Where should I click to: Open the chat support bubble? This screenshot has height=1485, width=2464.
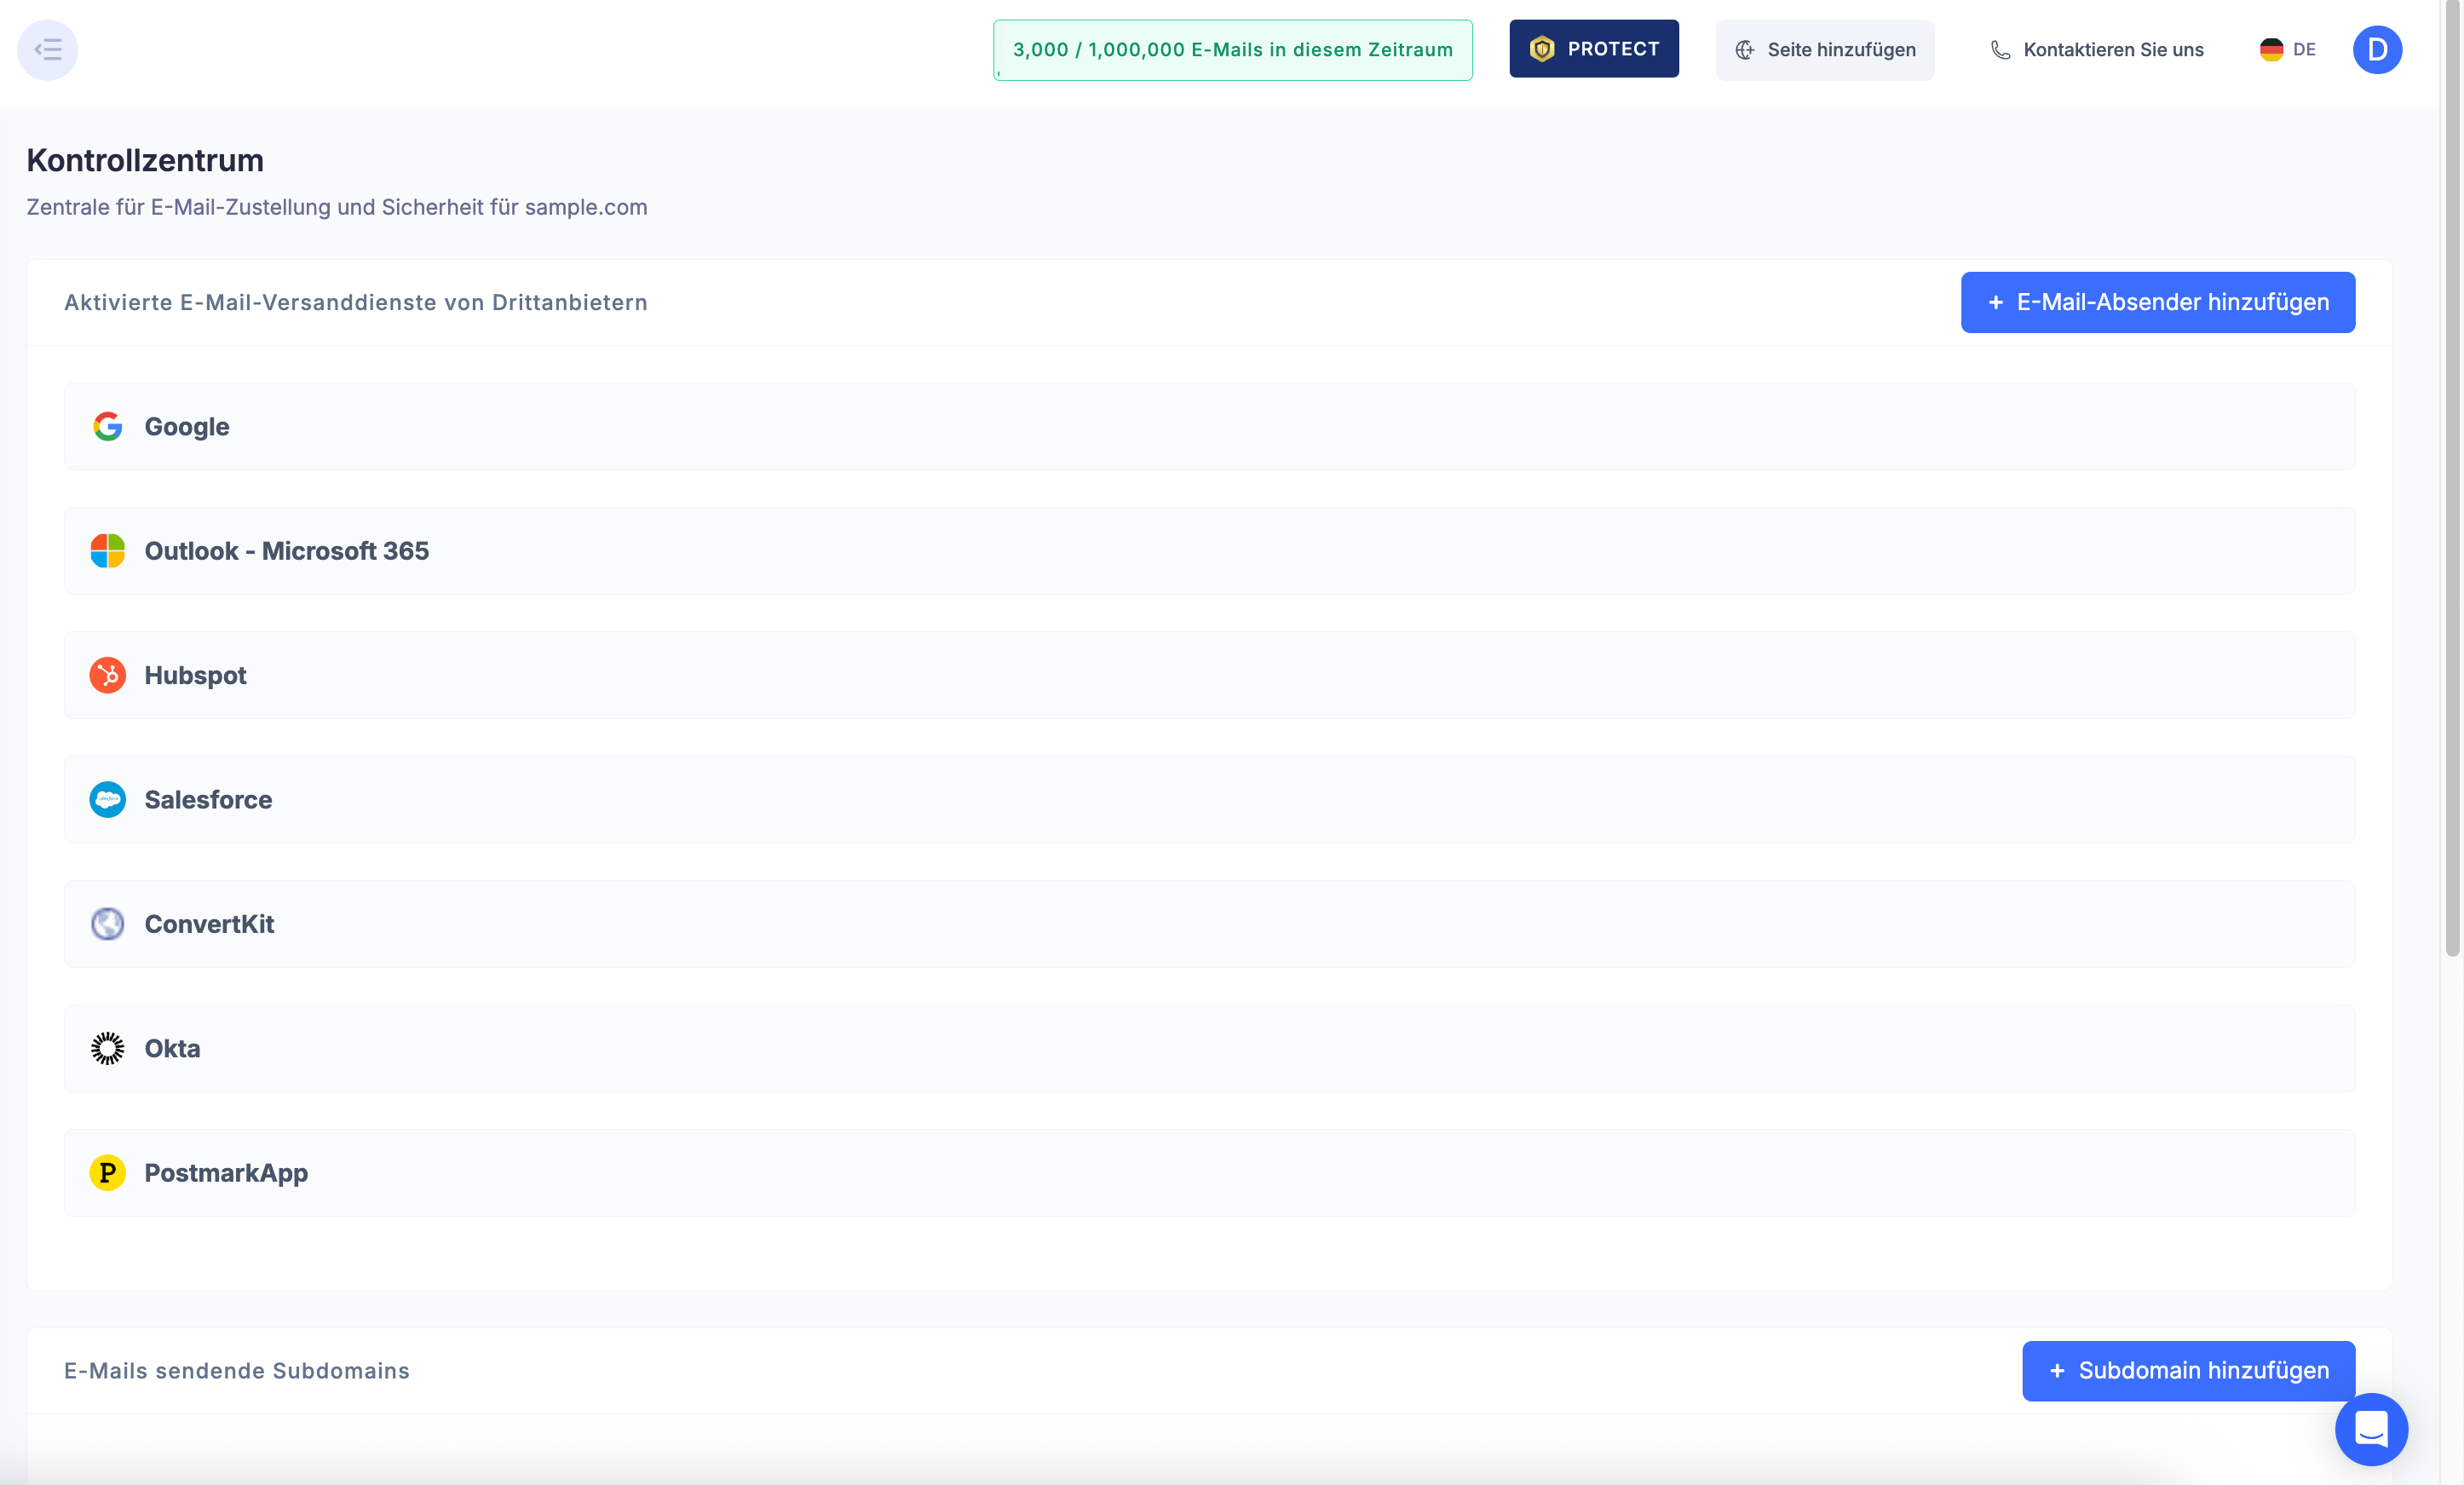[2371, 1429]
